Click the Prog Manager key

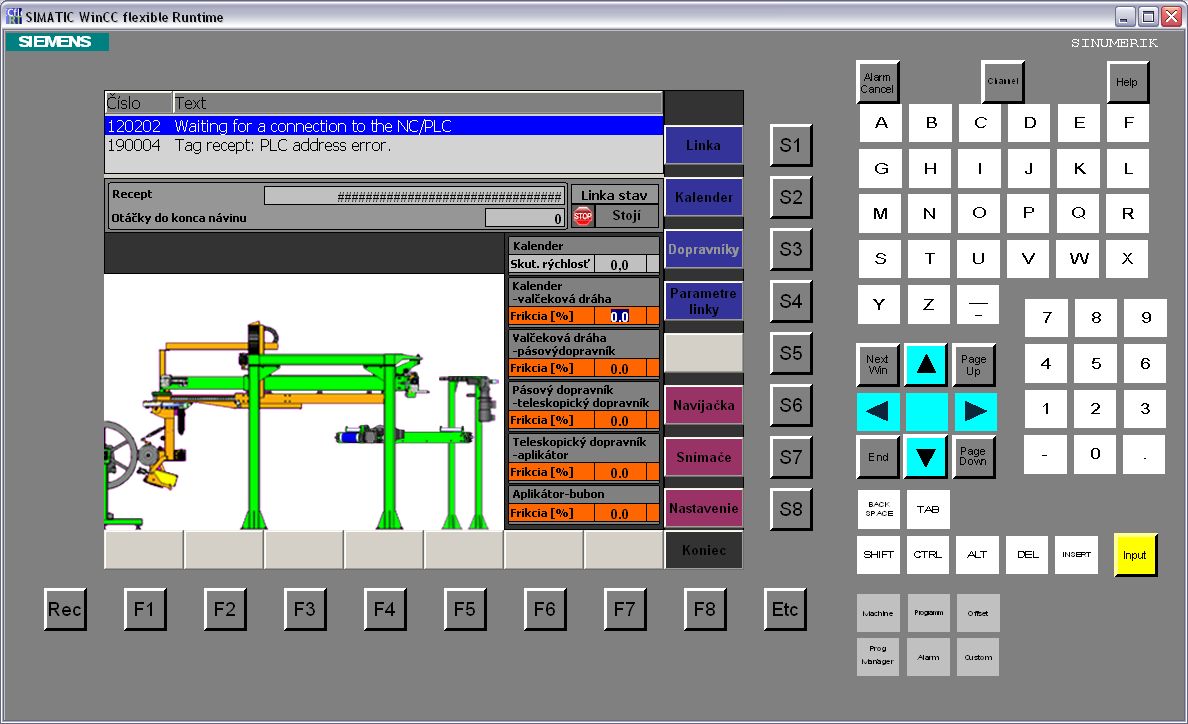tap(878, 656)
